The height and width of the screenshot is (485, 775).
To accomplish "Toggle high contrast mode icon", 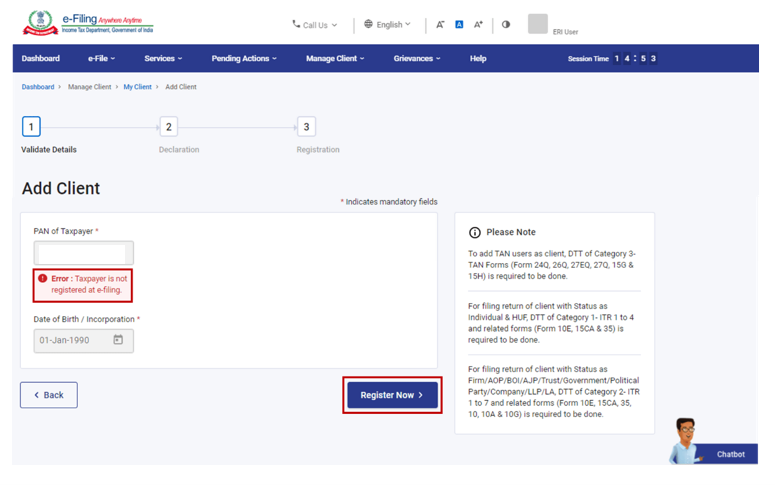I will (506, 24).
